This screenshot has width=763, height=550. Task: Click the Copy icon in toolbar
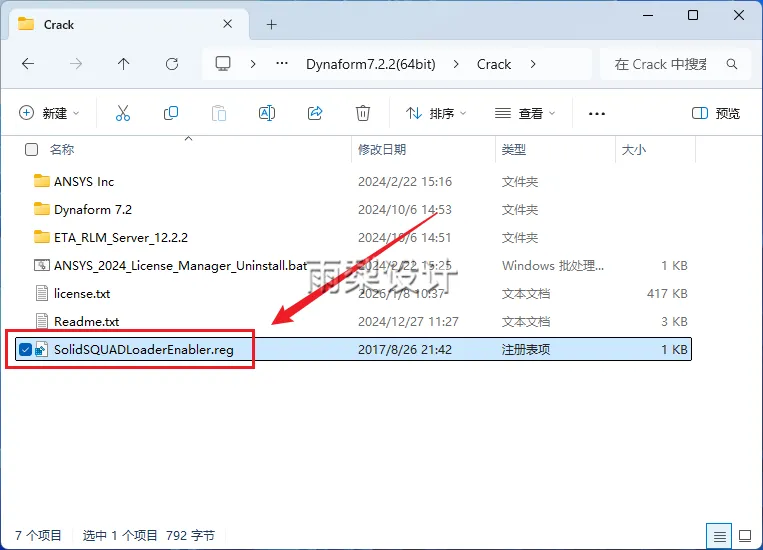(171, 113)
